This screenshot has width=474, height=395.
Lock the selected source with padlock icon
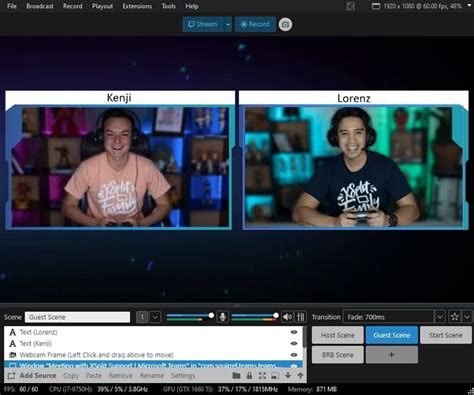pyautogui.click(x=249, y=376)
